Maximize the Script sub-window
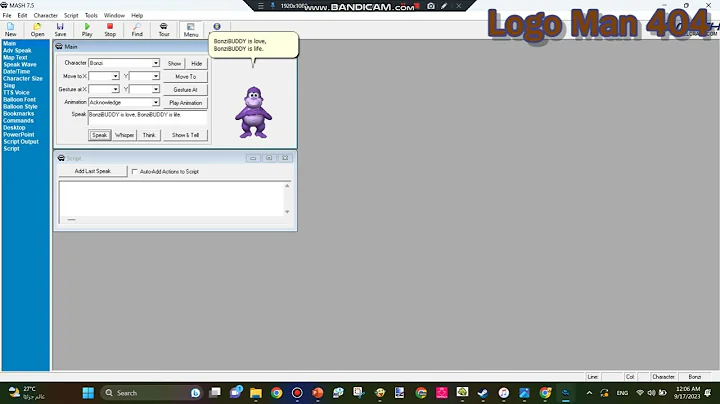720x404 pixels. click(x=269, y=158)
